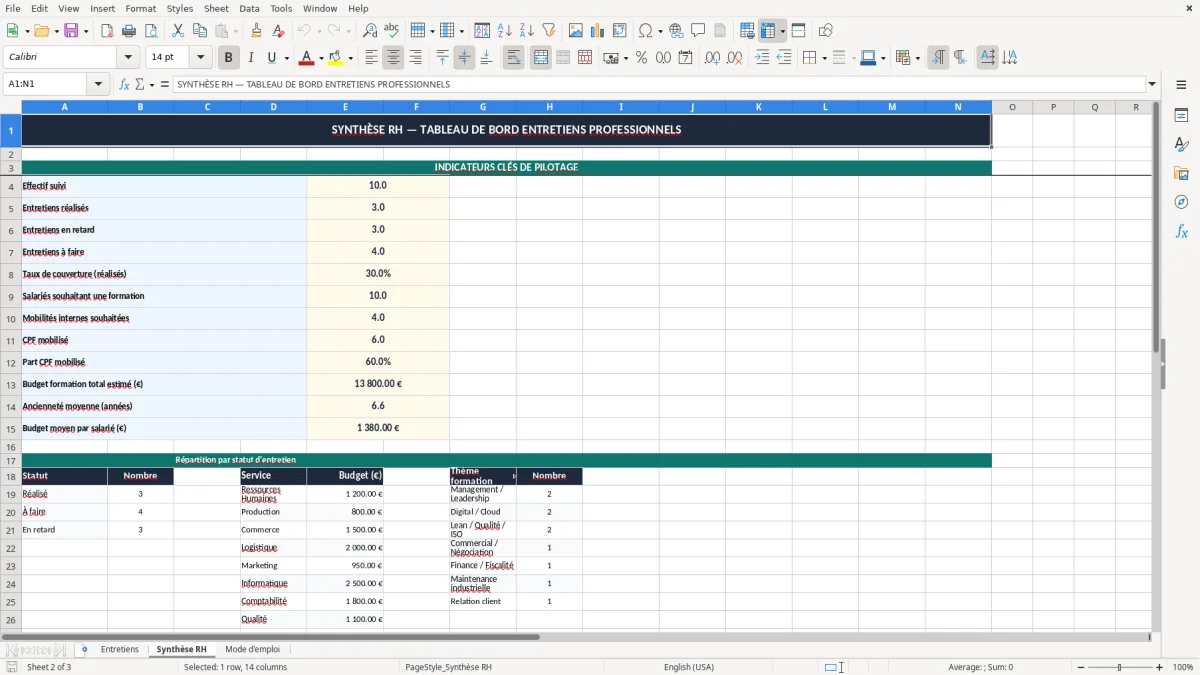Screen dimensions: 1200x675
Task: Click the AutoFilter funnel icon
Action: 549,31
